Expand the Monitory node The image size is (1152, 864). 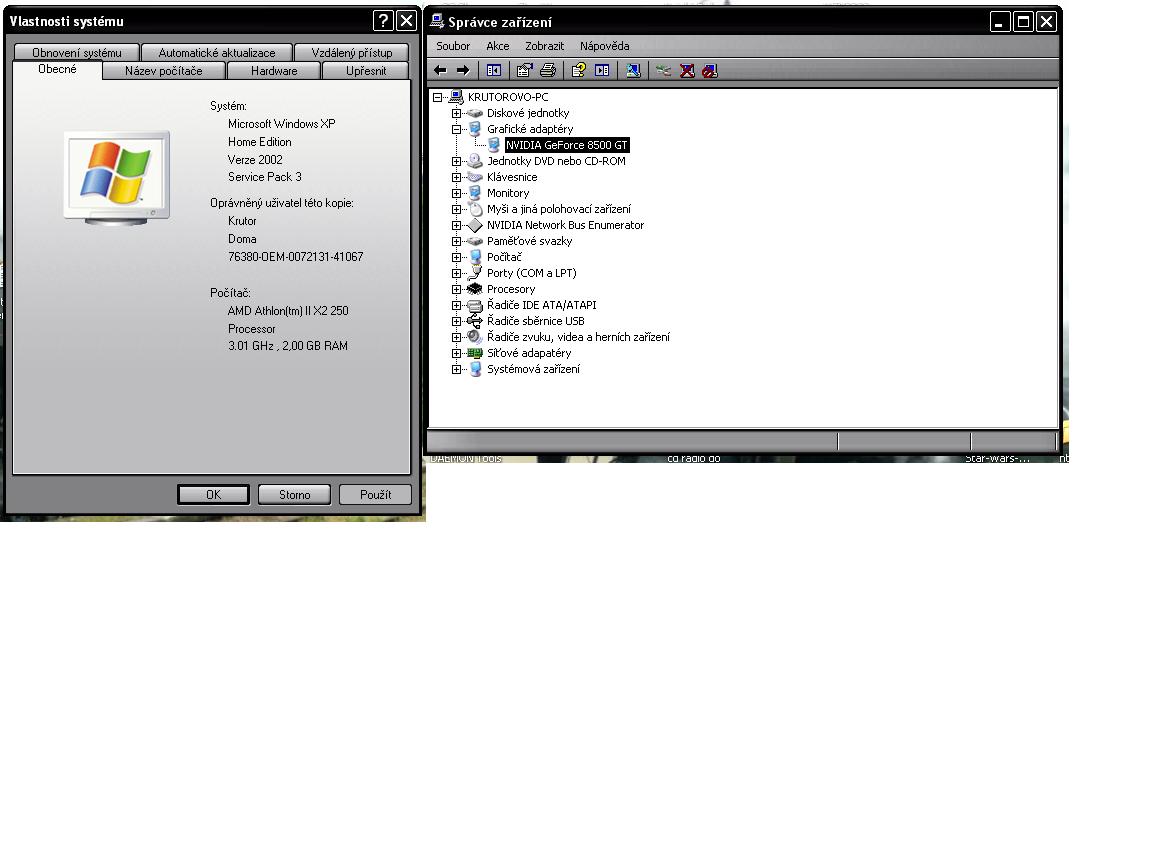[x=456, y=193]
